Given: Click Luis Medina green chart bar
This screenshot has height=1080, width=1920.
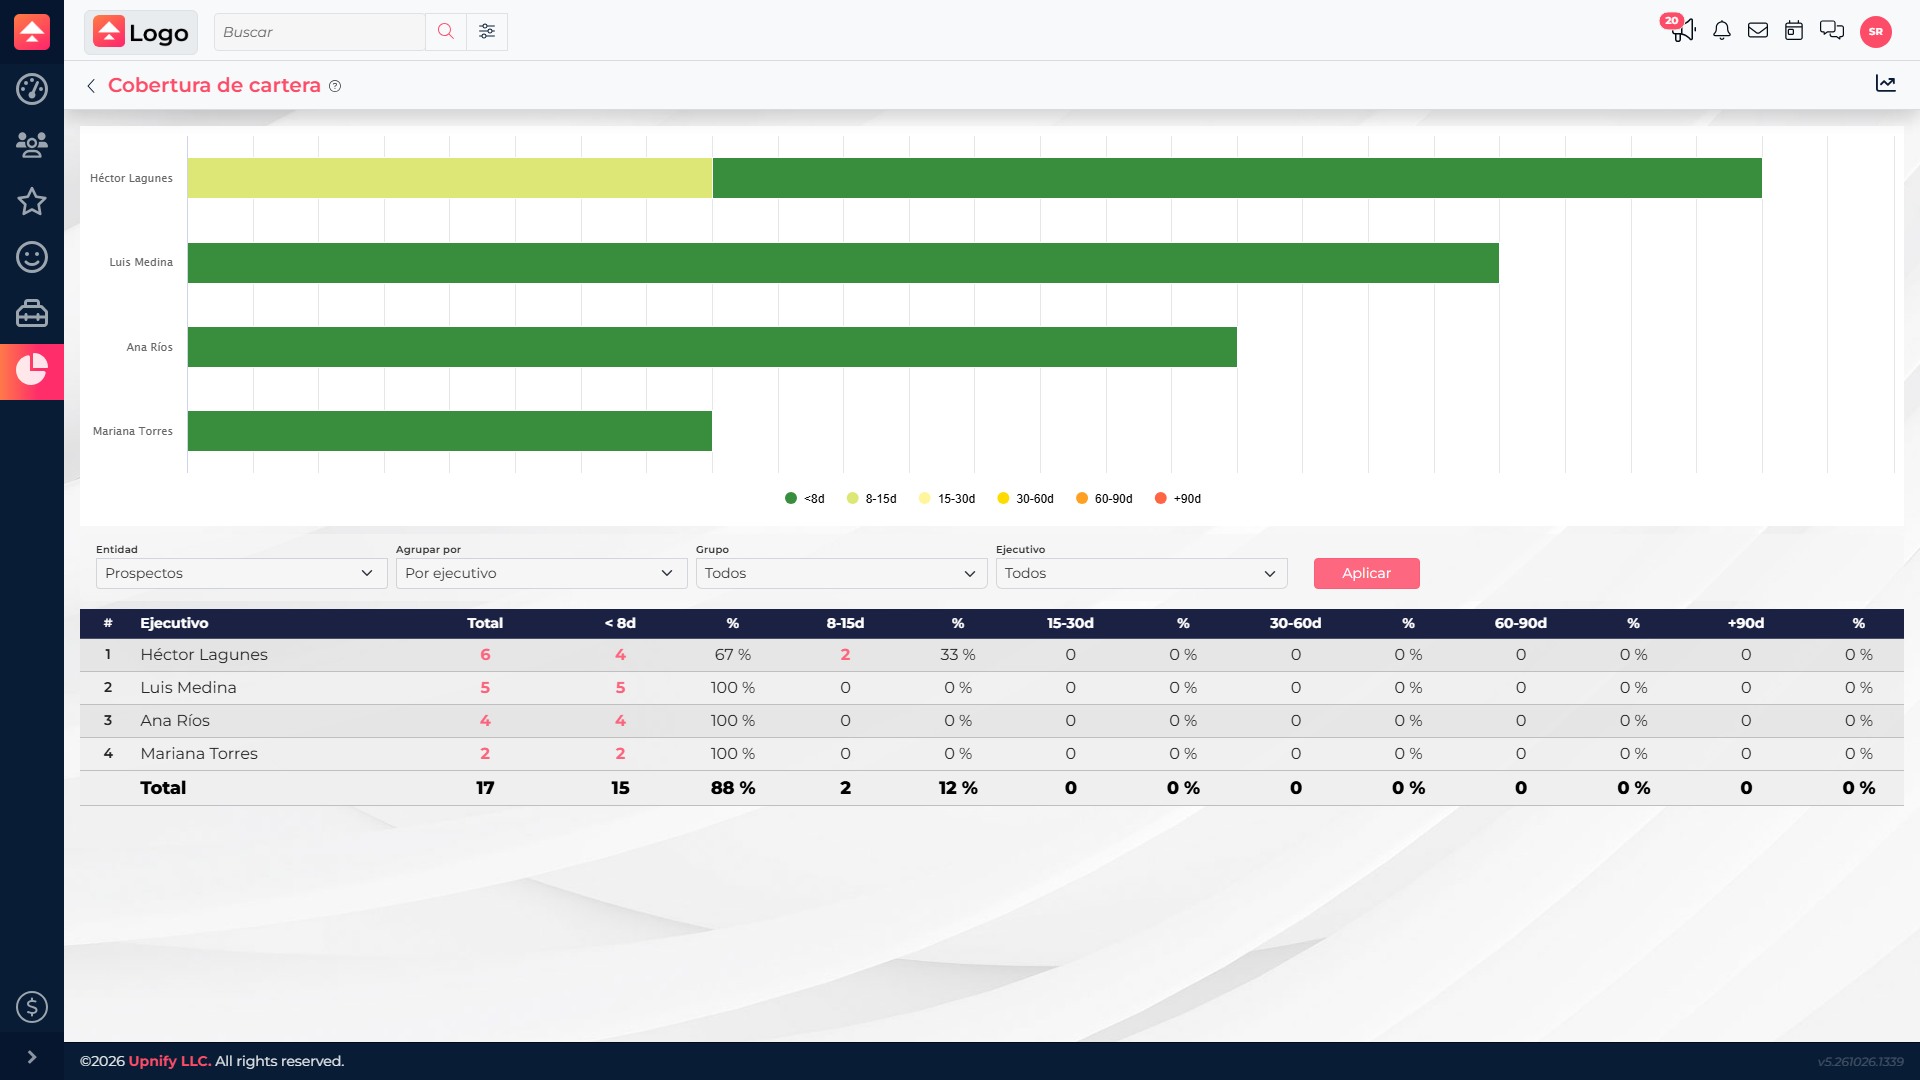Looking at the screenshot, I should [843, 263].
